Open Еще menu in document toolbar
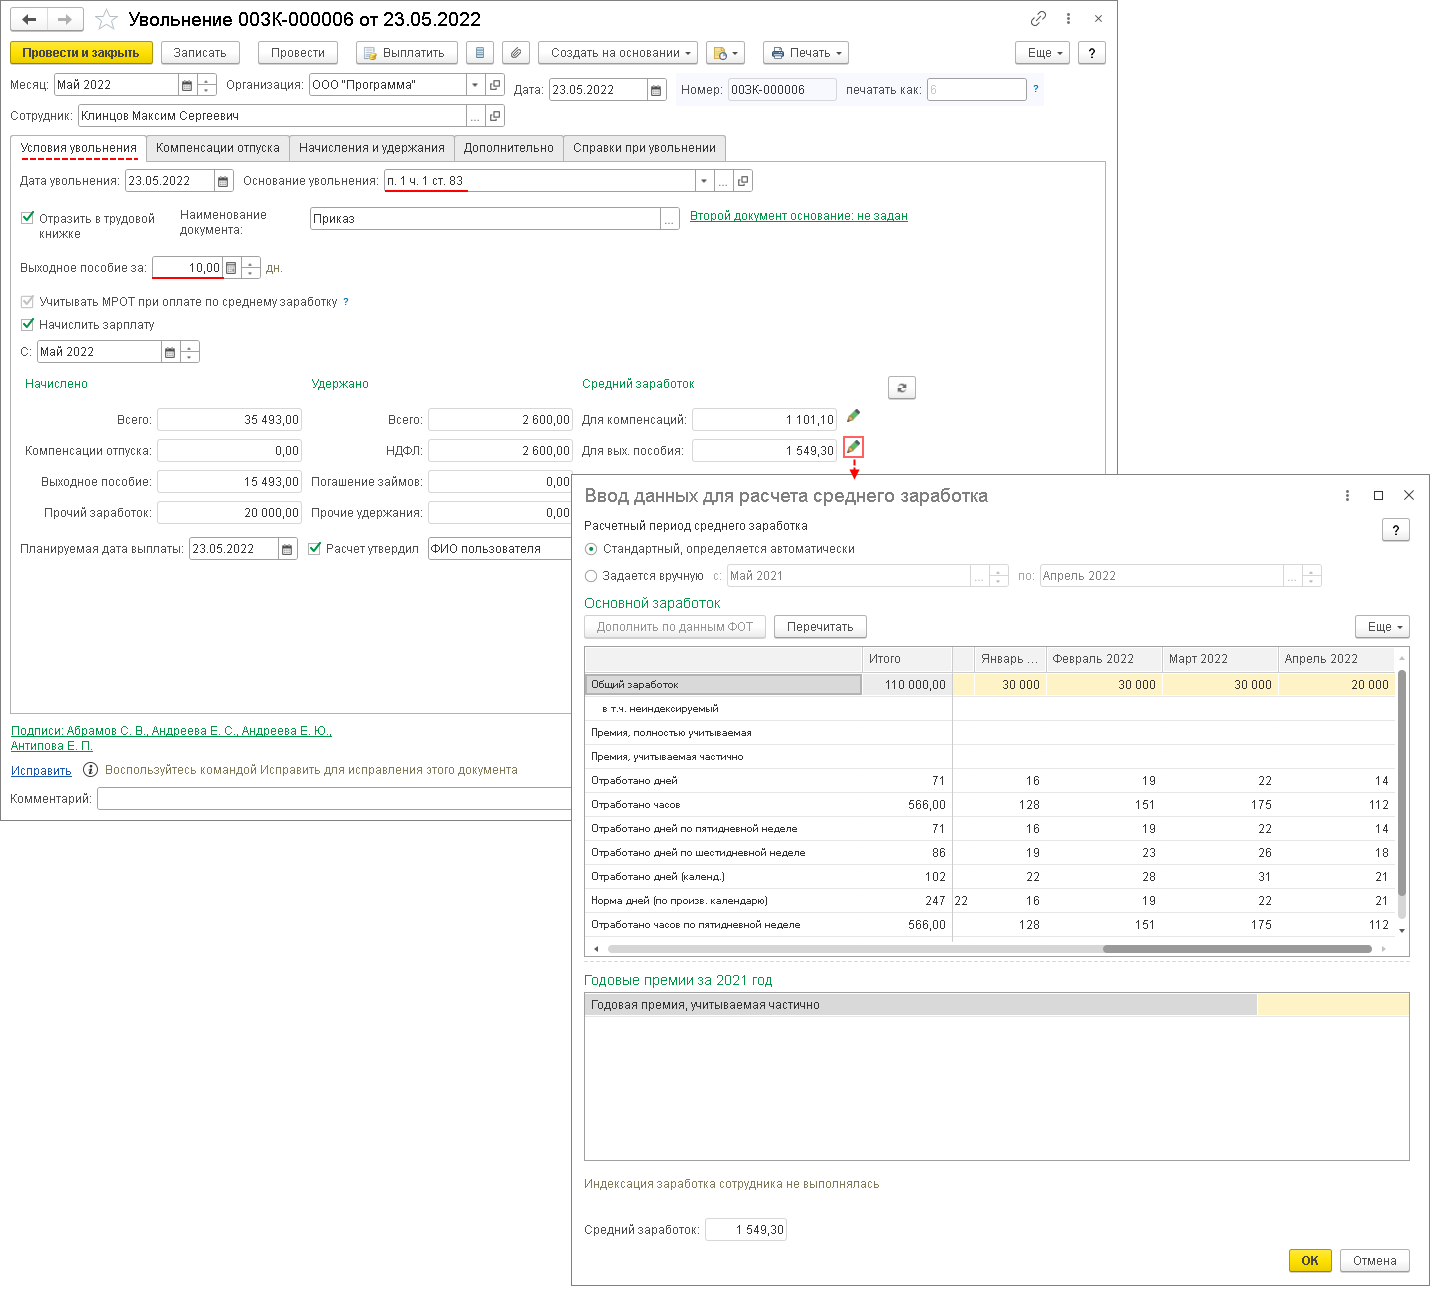Image resolution: width=1433 pixels, height=1290 pixels. coord(1042,53)
